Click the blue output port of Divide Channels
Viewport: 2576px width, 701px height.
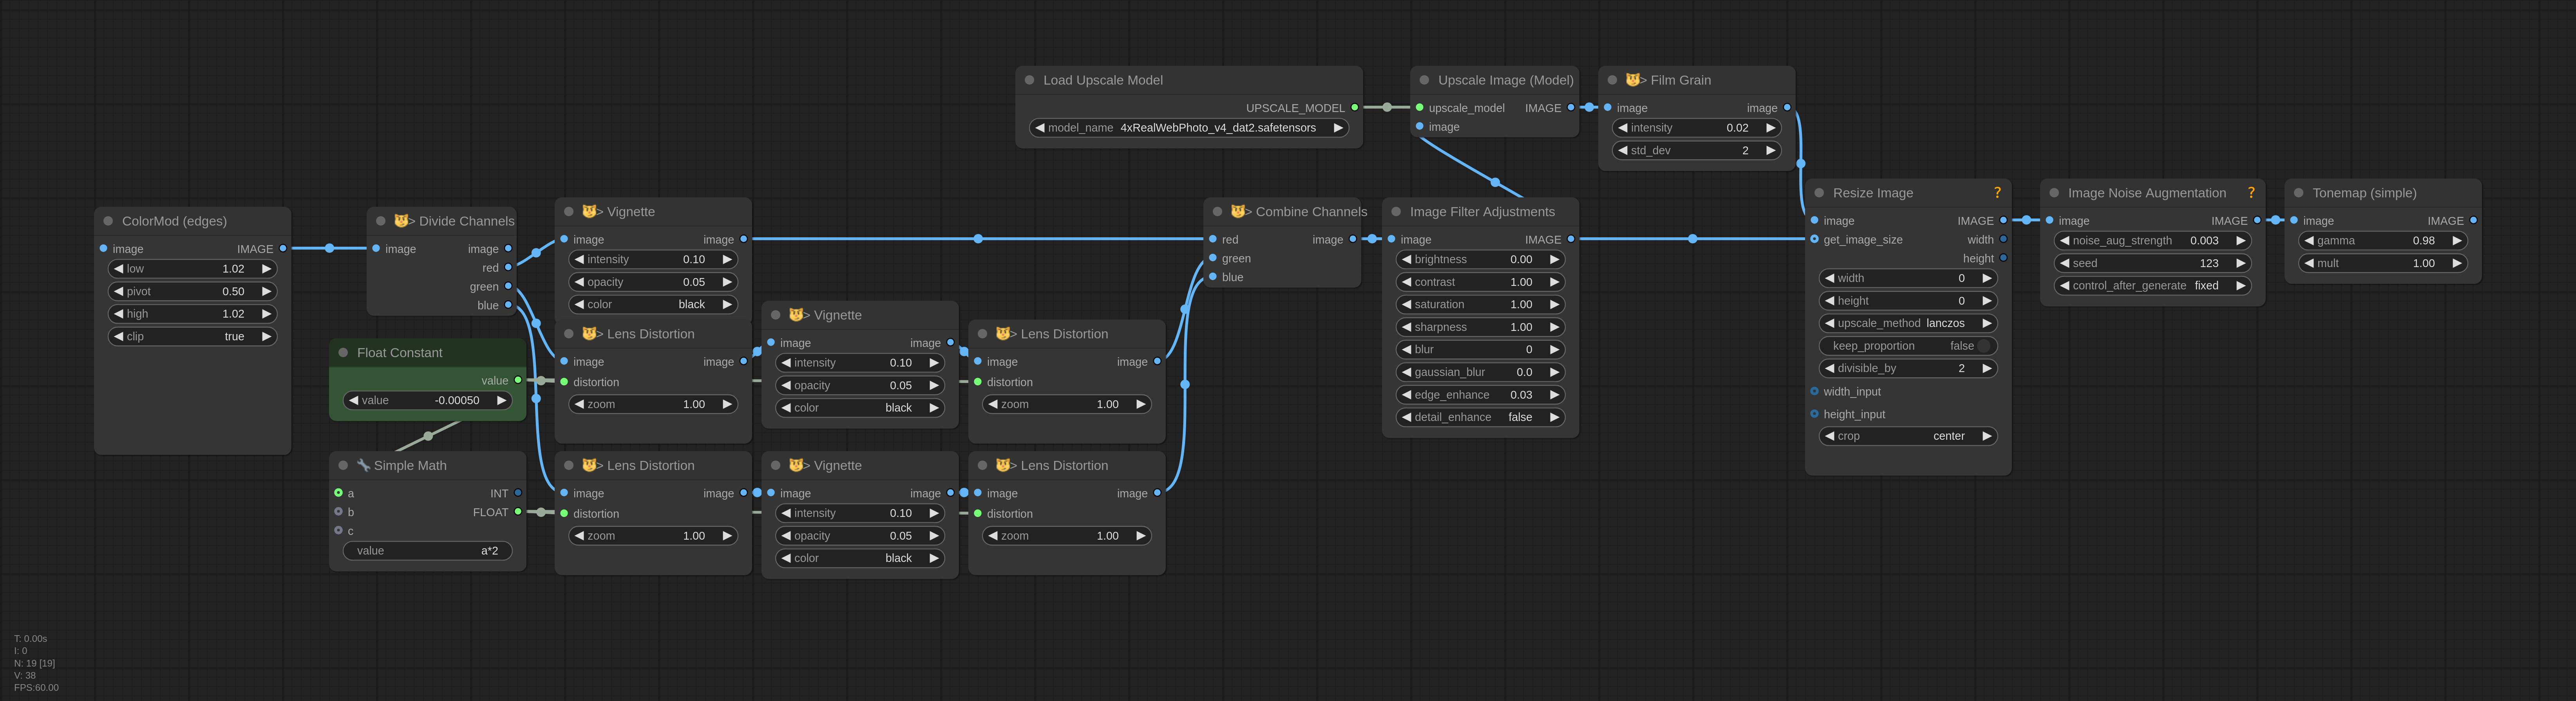[508, 305]
